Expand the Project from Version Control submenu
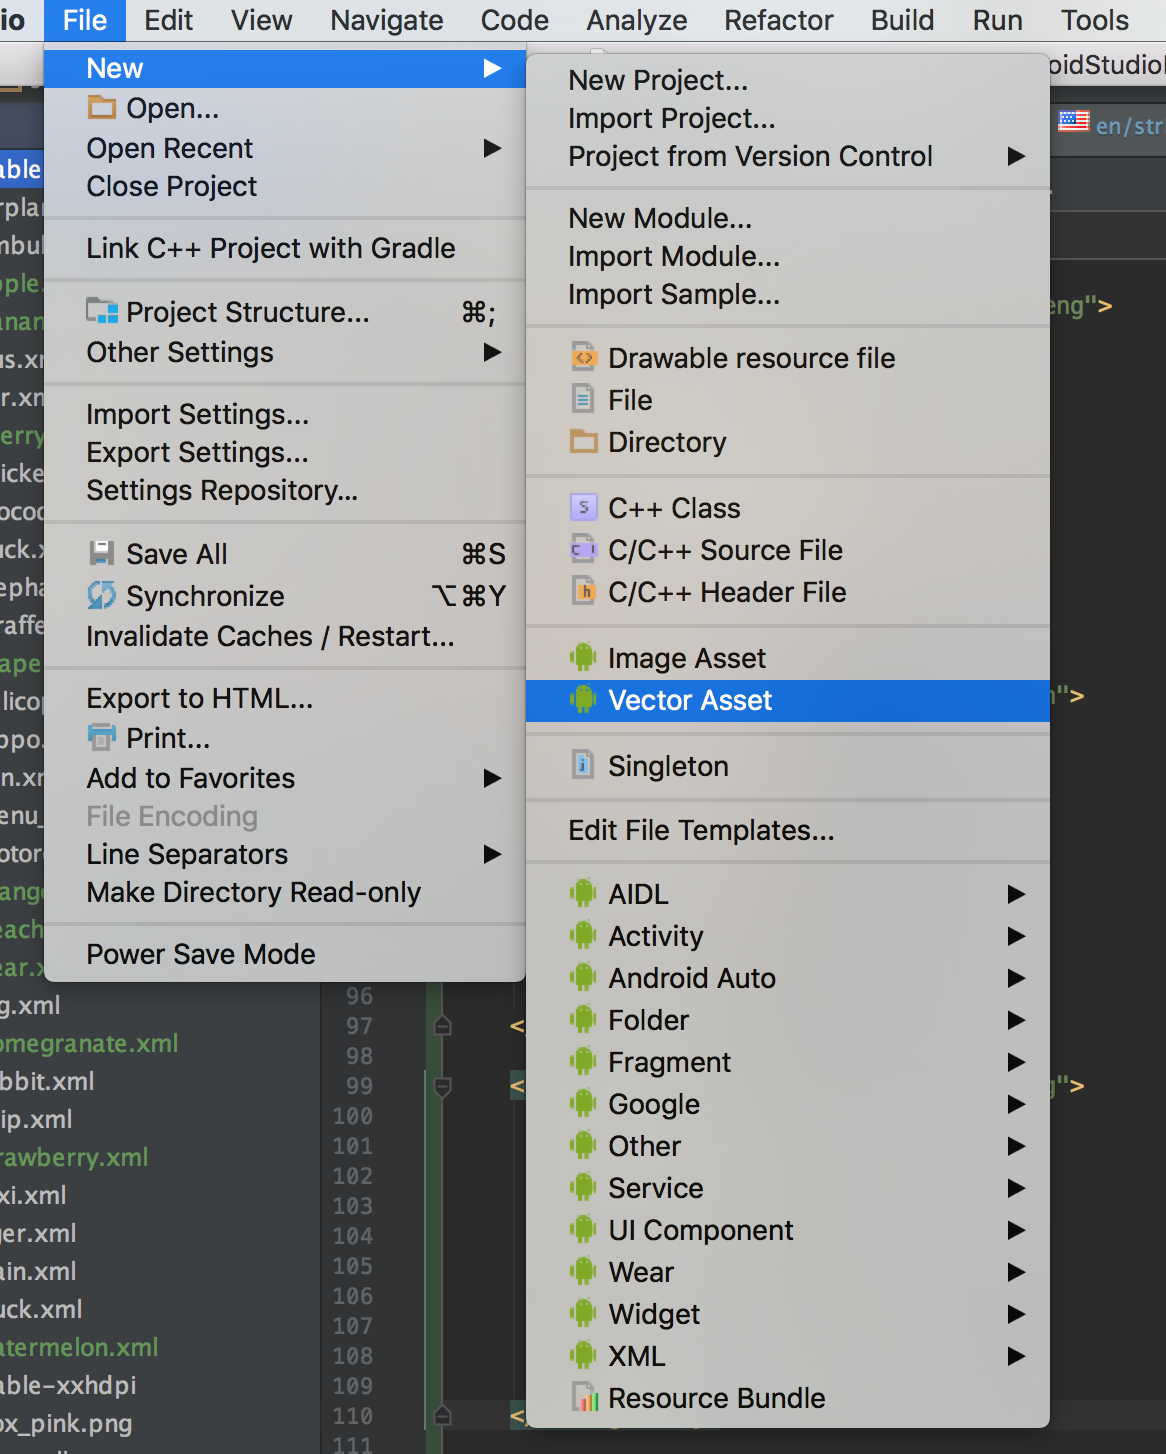 click(752, 156)
